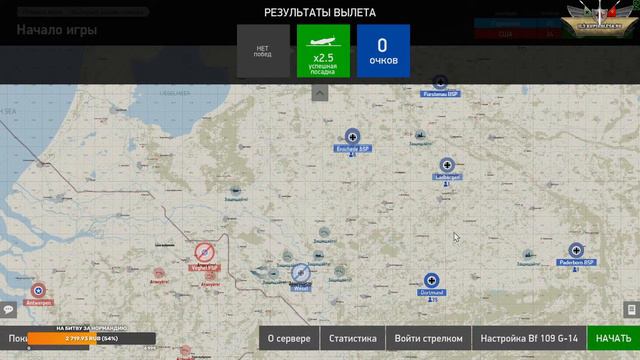
Task: Click the orange donation progress bar
Action: tap(91, 338)
